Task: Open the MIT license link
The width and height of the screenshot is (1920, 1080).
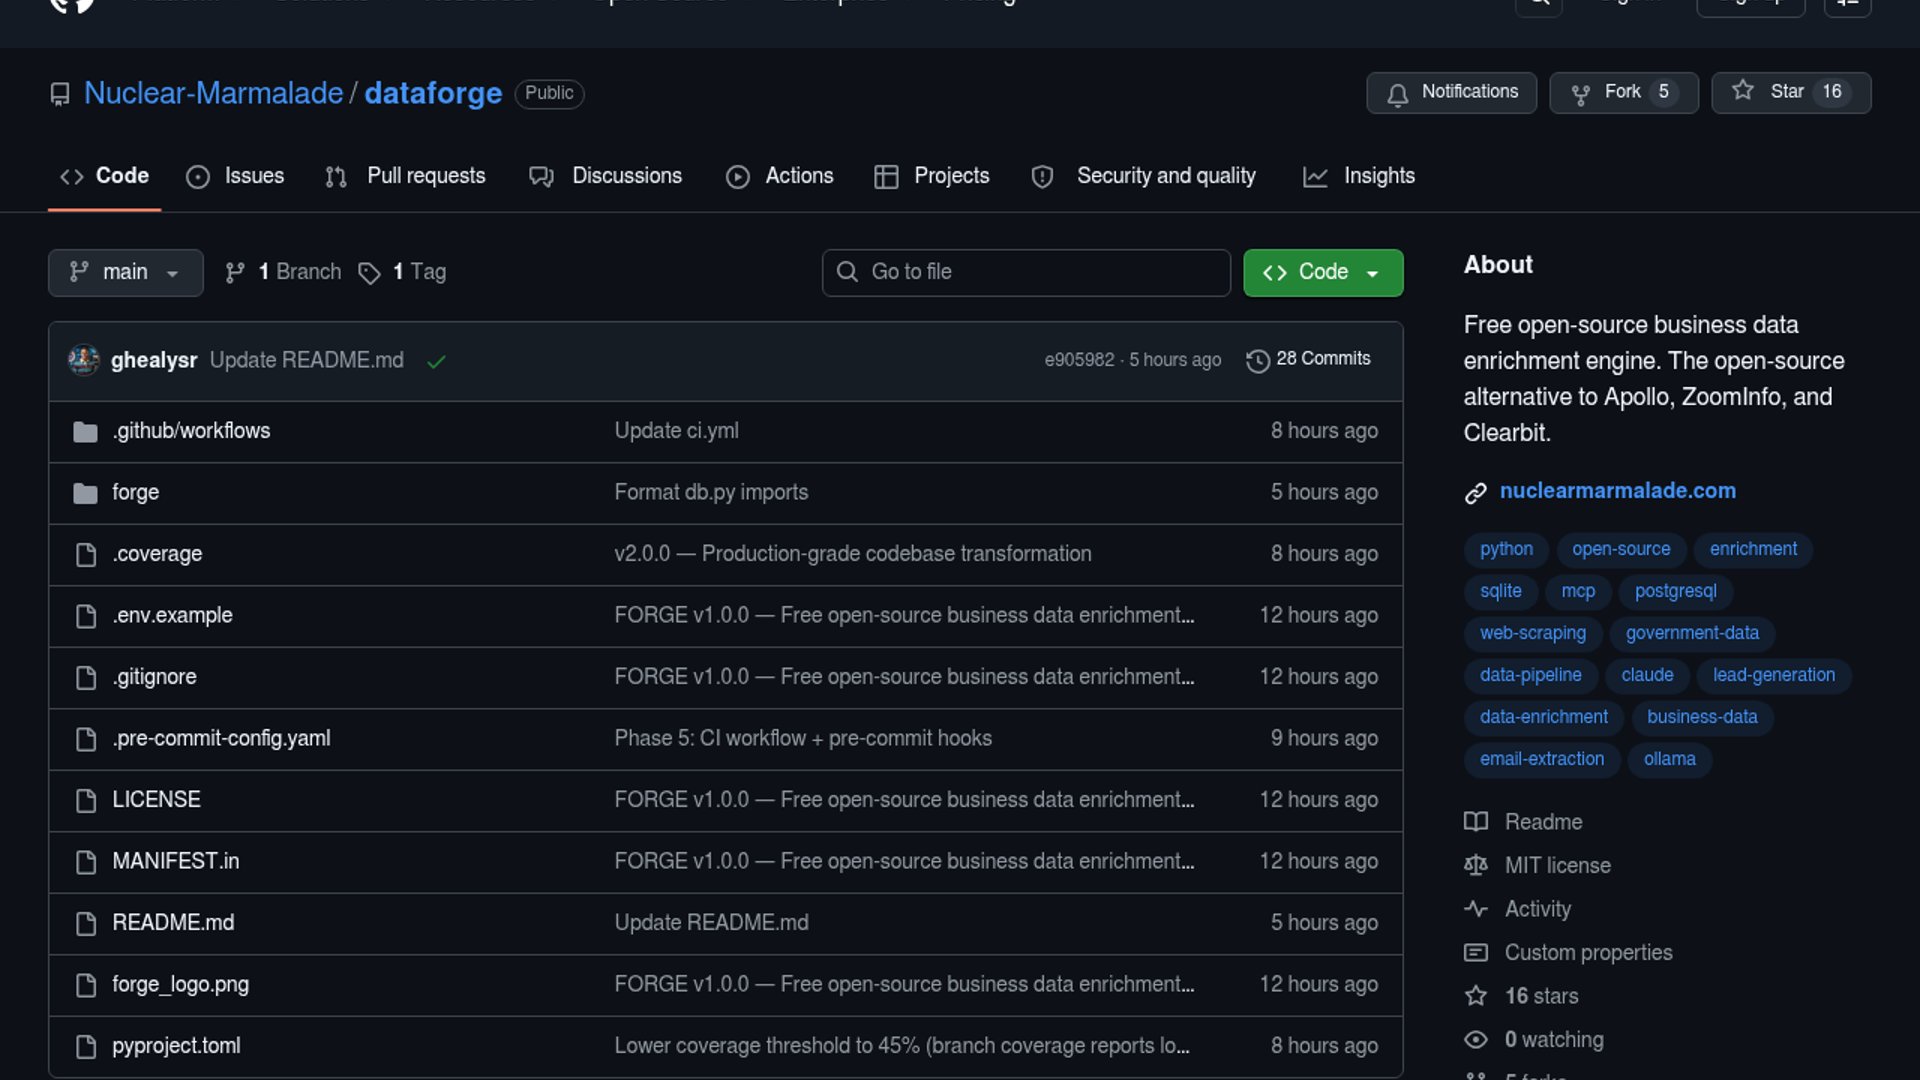Action: click(1557, 866)
